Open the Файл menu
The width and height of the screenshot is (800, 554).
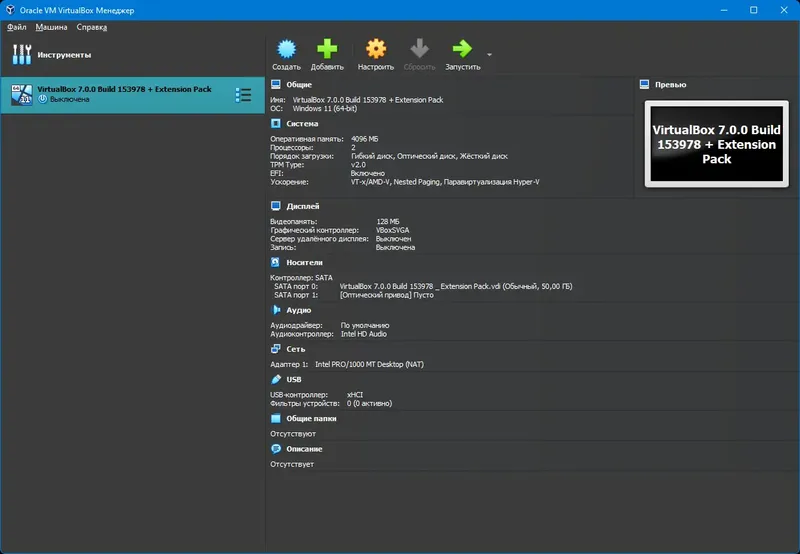click(17, 27)
